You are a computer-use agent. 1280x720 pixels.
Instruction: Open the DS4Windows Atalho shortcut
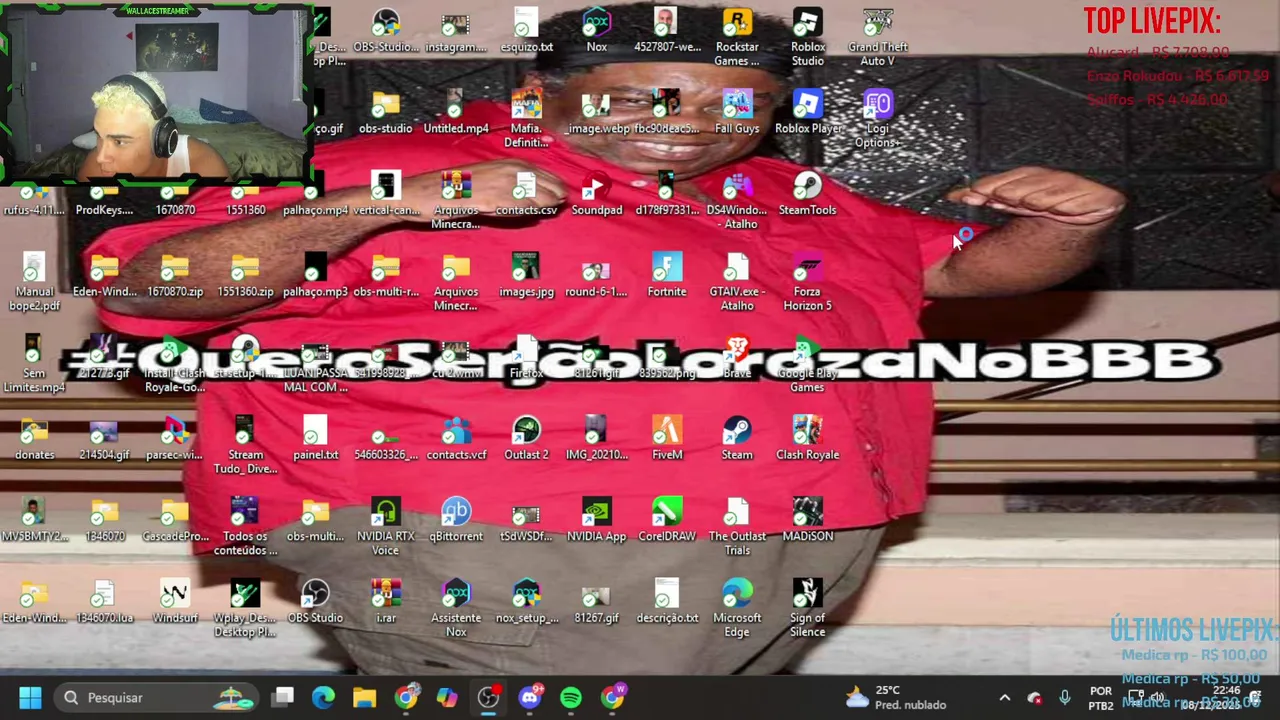point(737,201)
